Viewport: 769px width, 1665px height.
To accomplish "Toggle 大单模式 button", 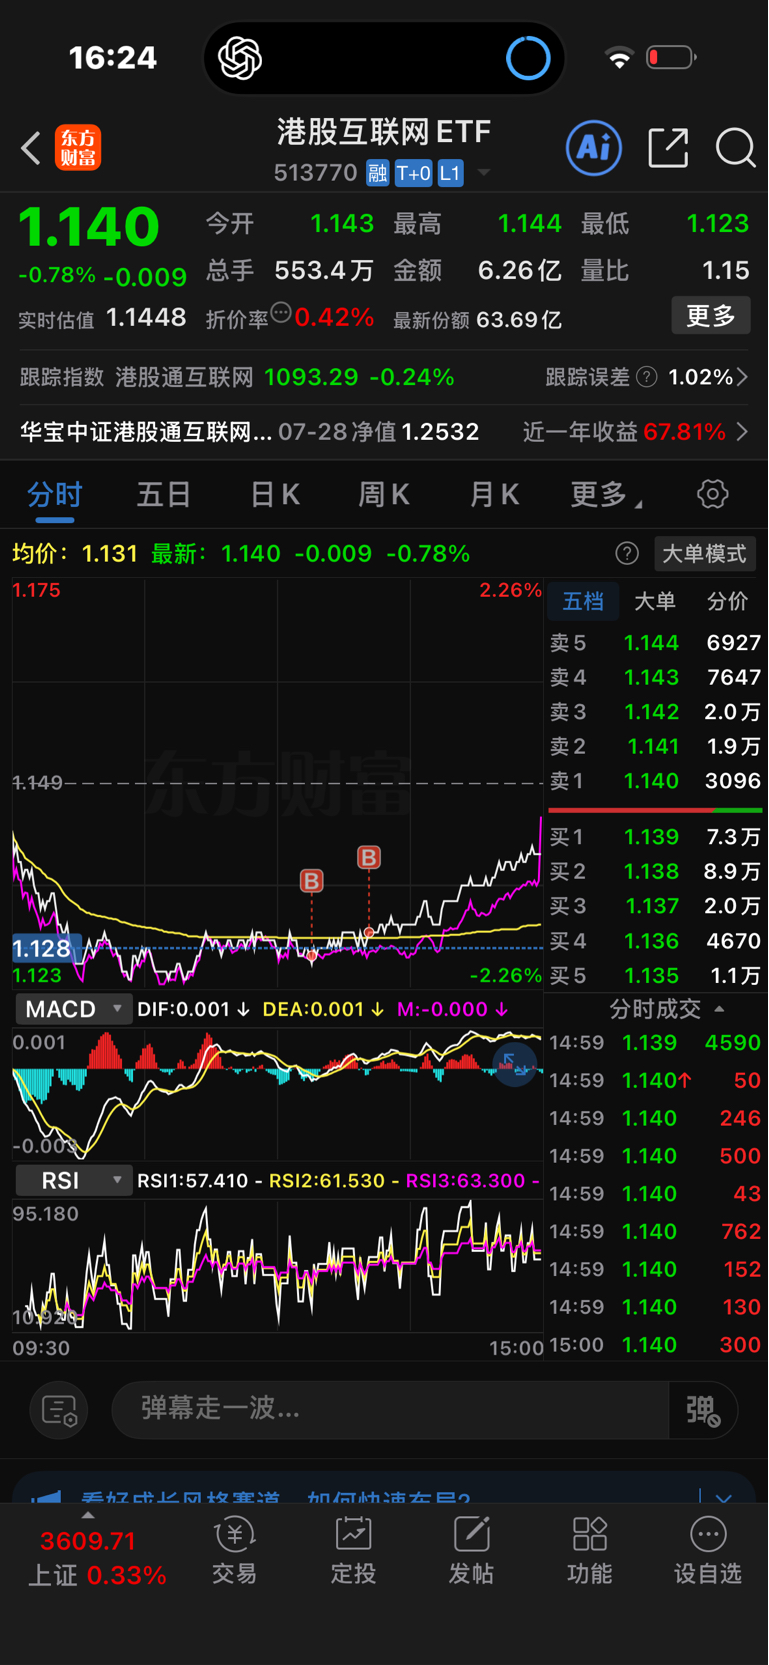I will [x=705, y=554].
